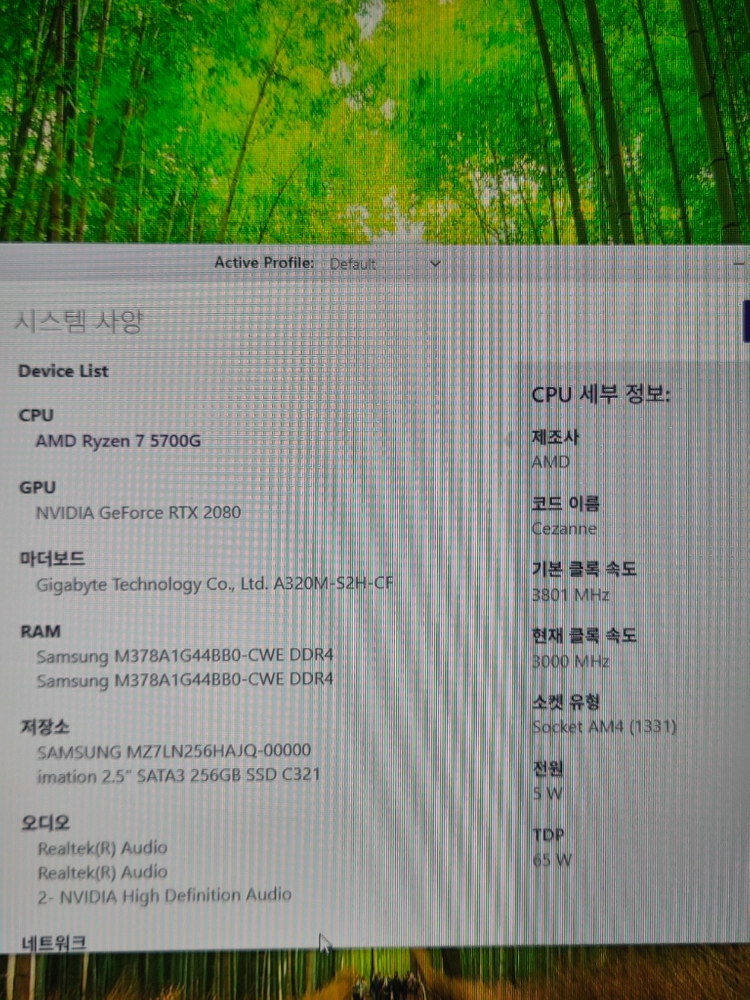Select the first Realtek(R) Audio device
The height and width of the screenshot is (1000, 750).
pyautogui.click(x=102, y=848)
